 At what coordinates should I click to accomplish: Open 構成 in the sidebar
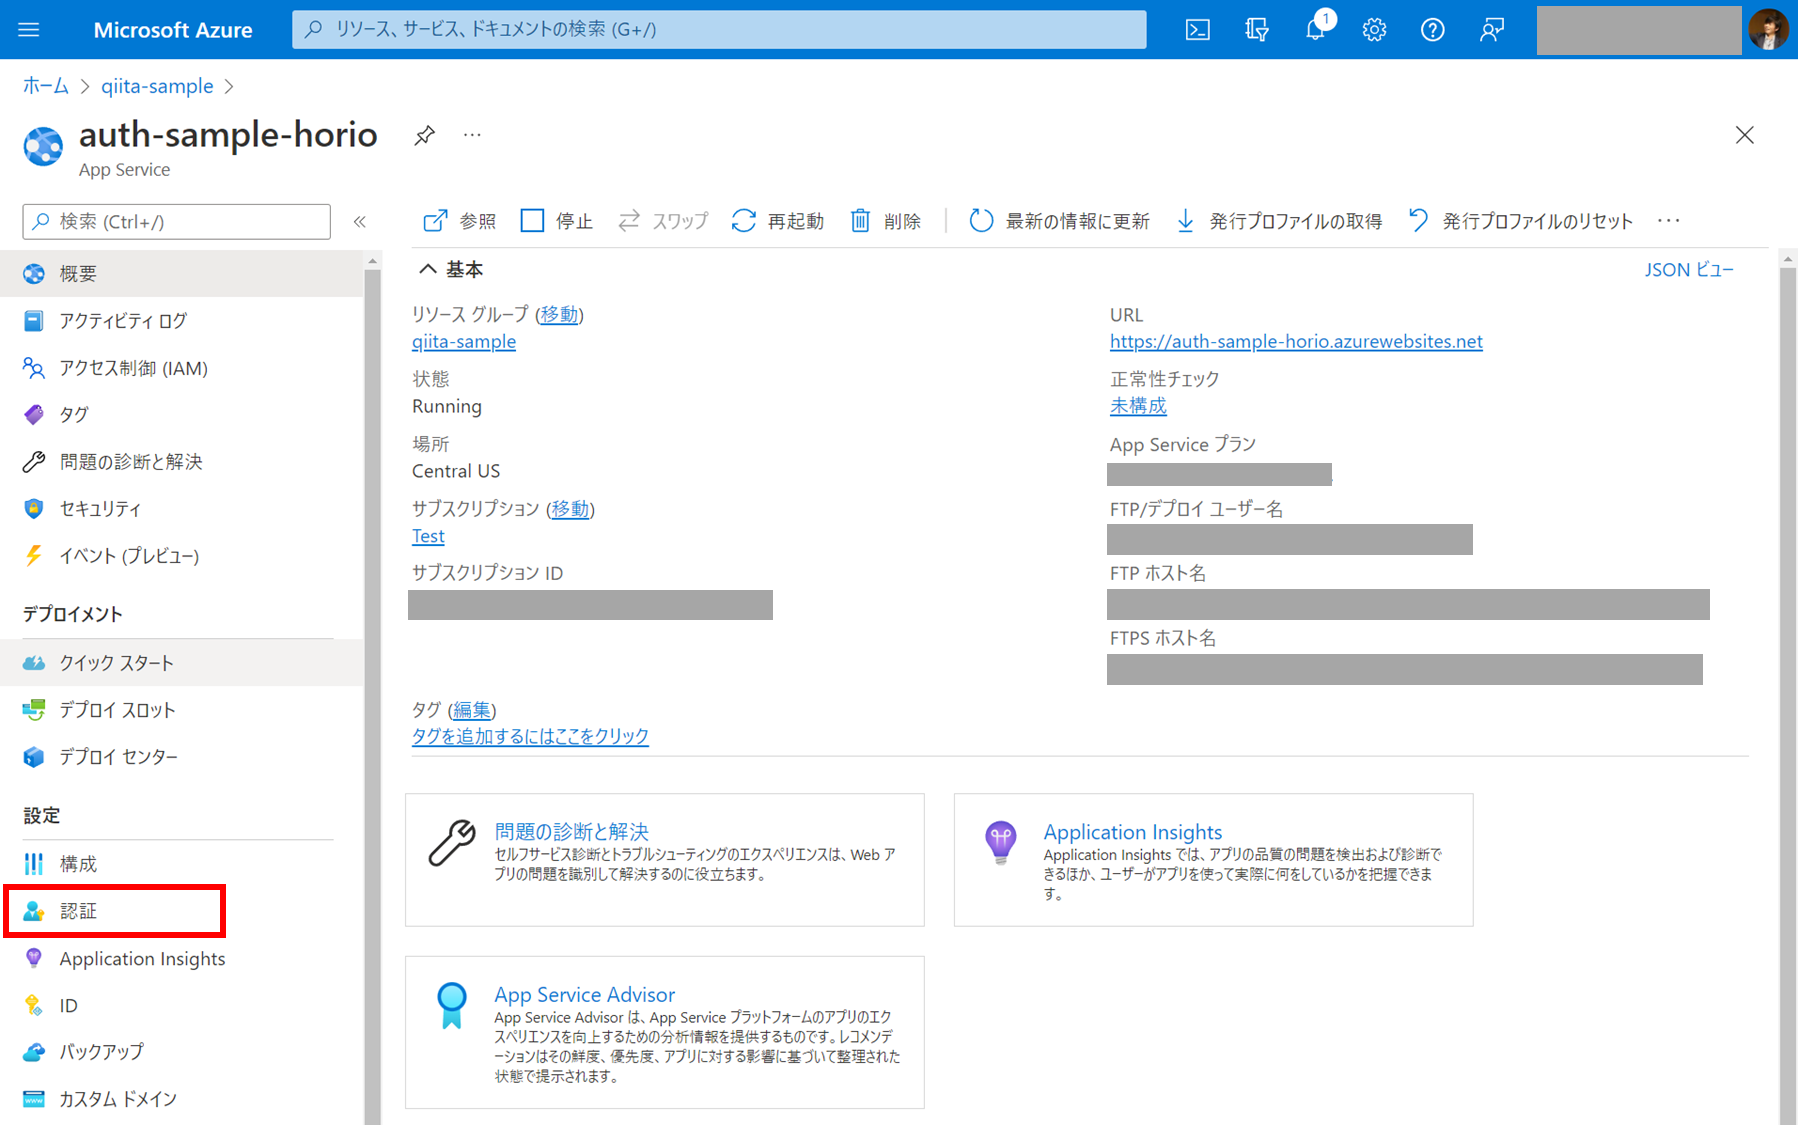[x=181, y=864]
